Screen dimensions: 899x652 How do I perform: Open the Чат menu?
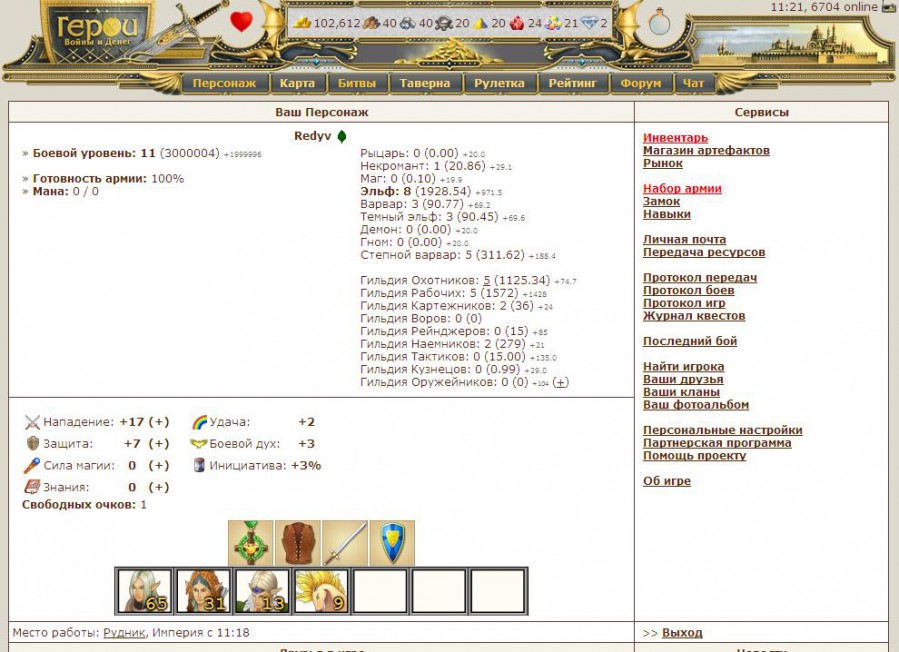coord(693,83)
